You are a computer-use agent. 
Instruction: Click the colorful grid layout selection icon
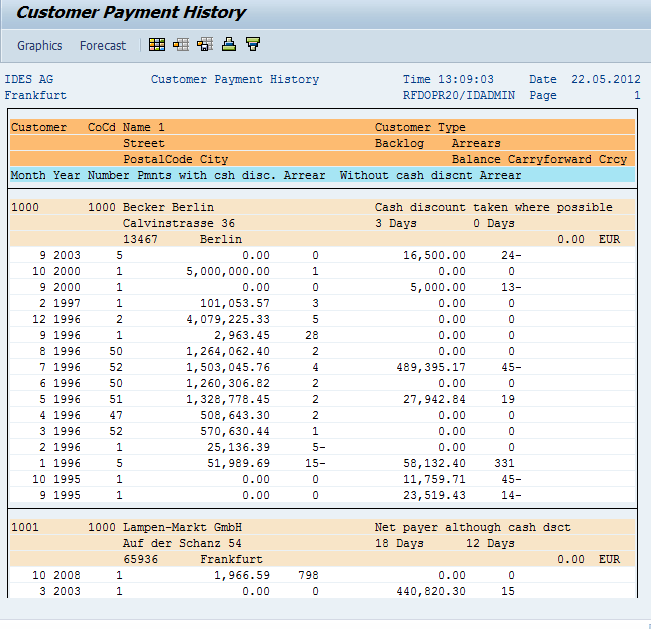[x=157, y=45]
